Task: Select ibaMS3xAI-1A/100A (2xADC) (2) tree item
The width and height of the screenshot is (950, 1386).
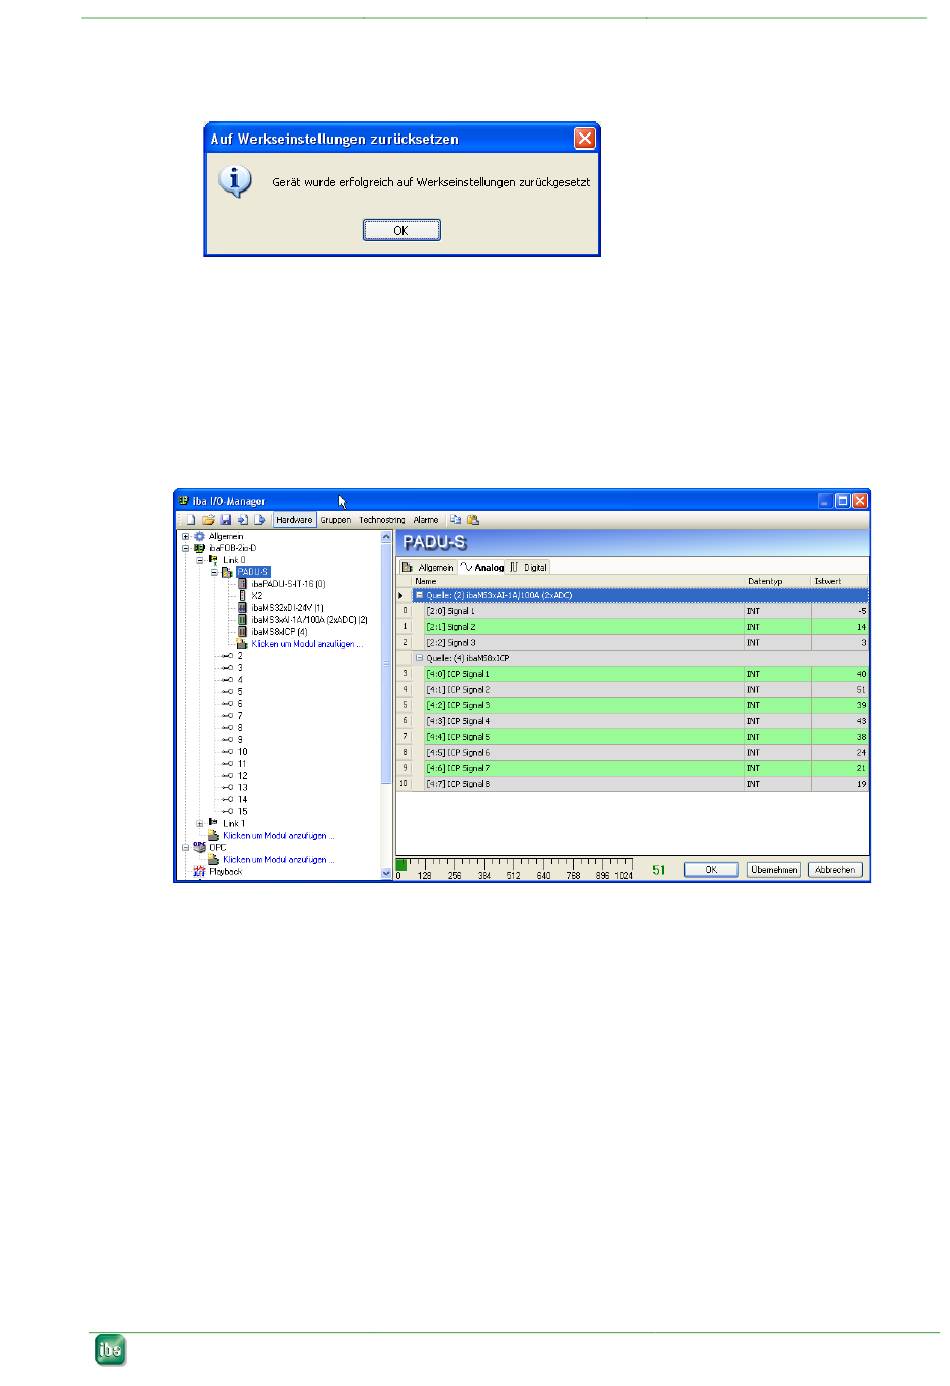Action: [x=310, y=620]
